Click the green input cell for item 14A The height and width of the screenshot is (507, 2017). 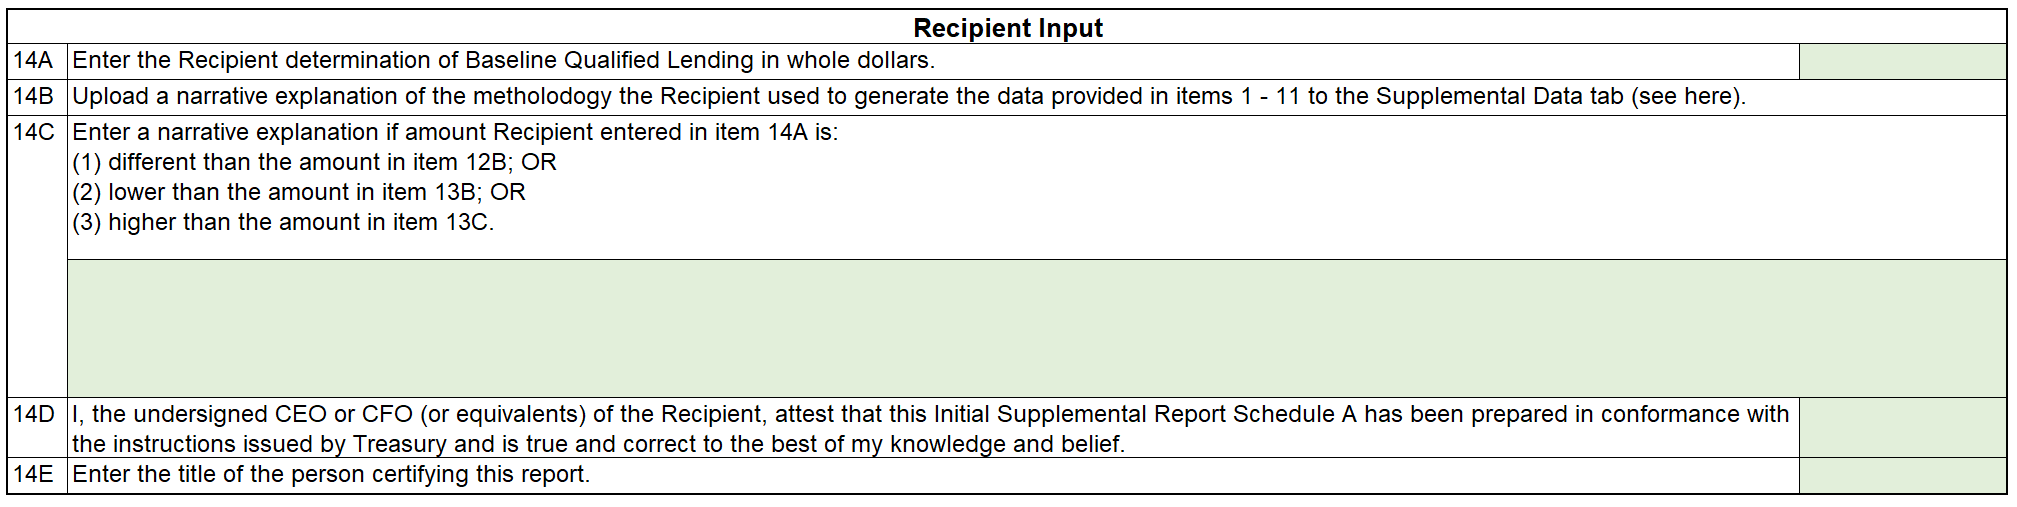pyautogui.click(x=1902, y=61)
